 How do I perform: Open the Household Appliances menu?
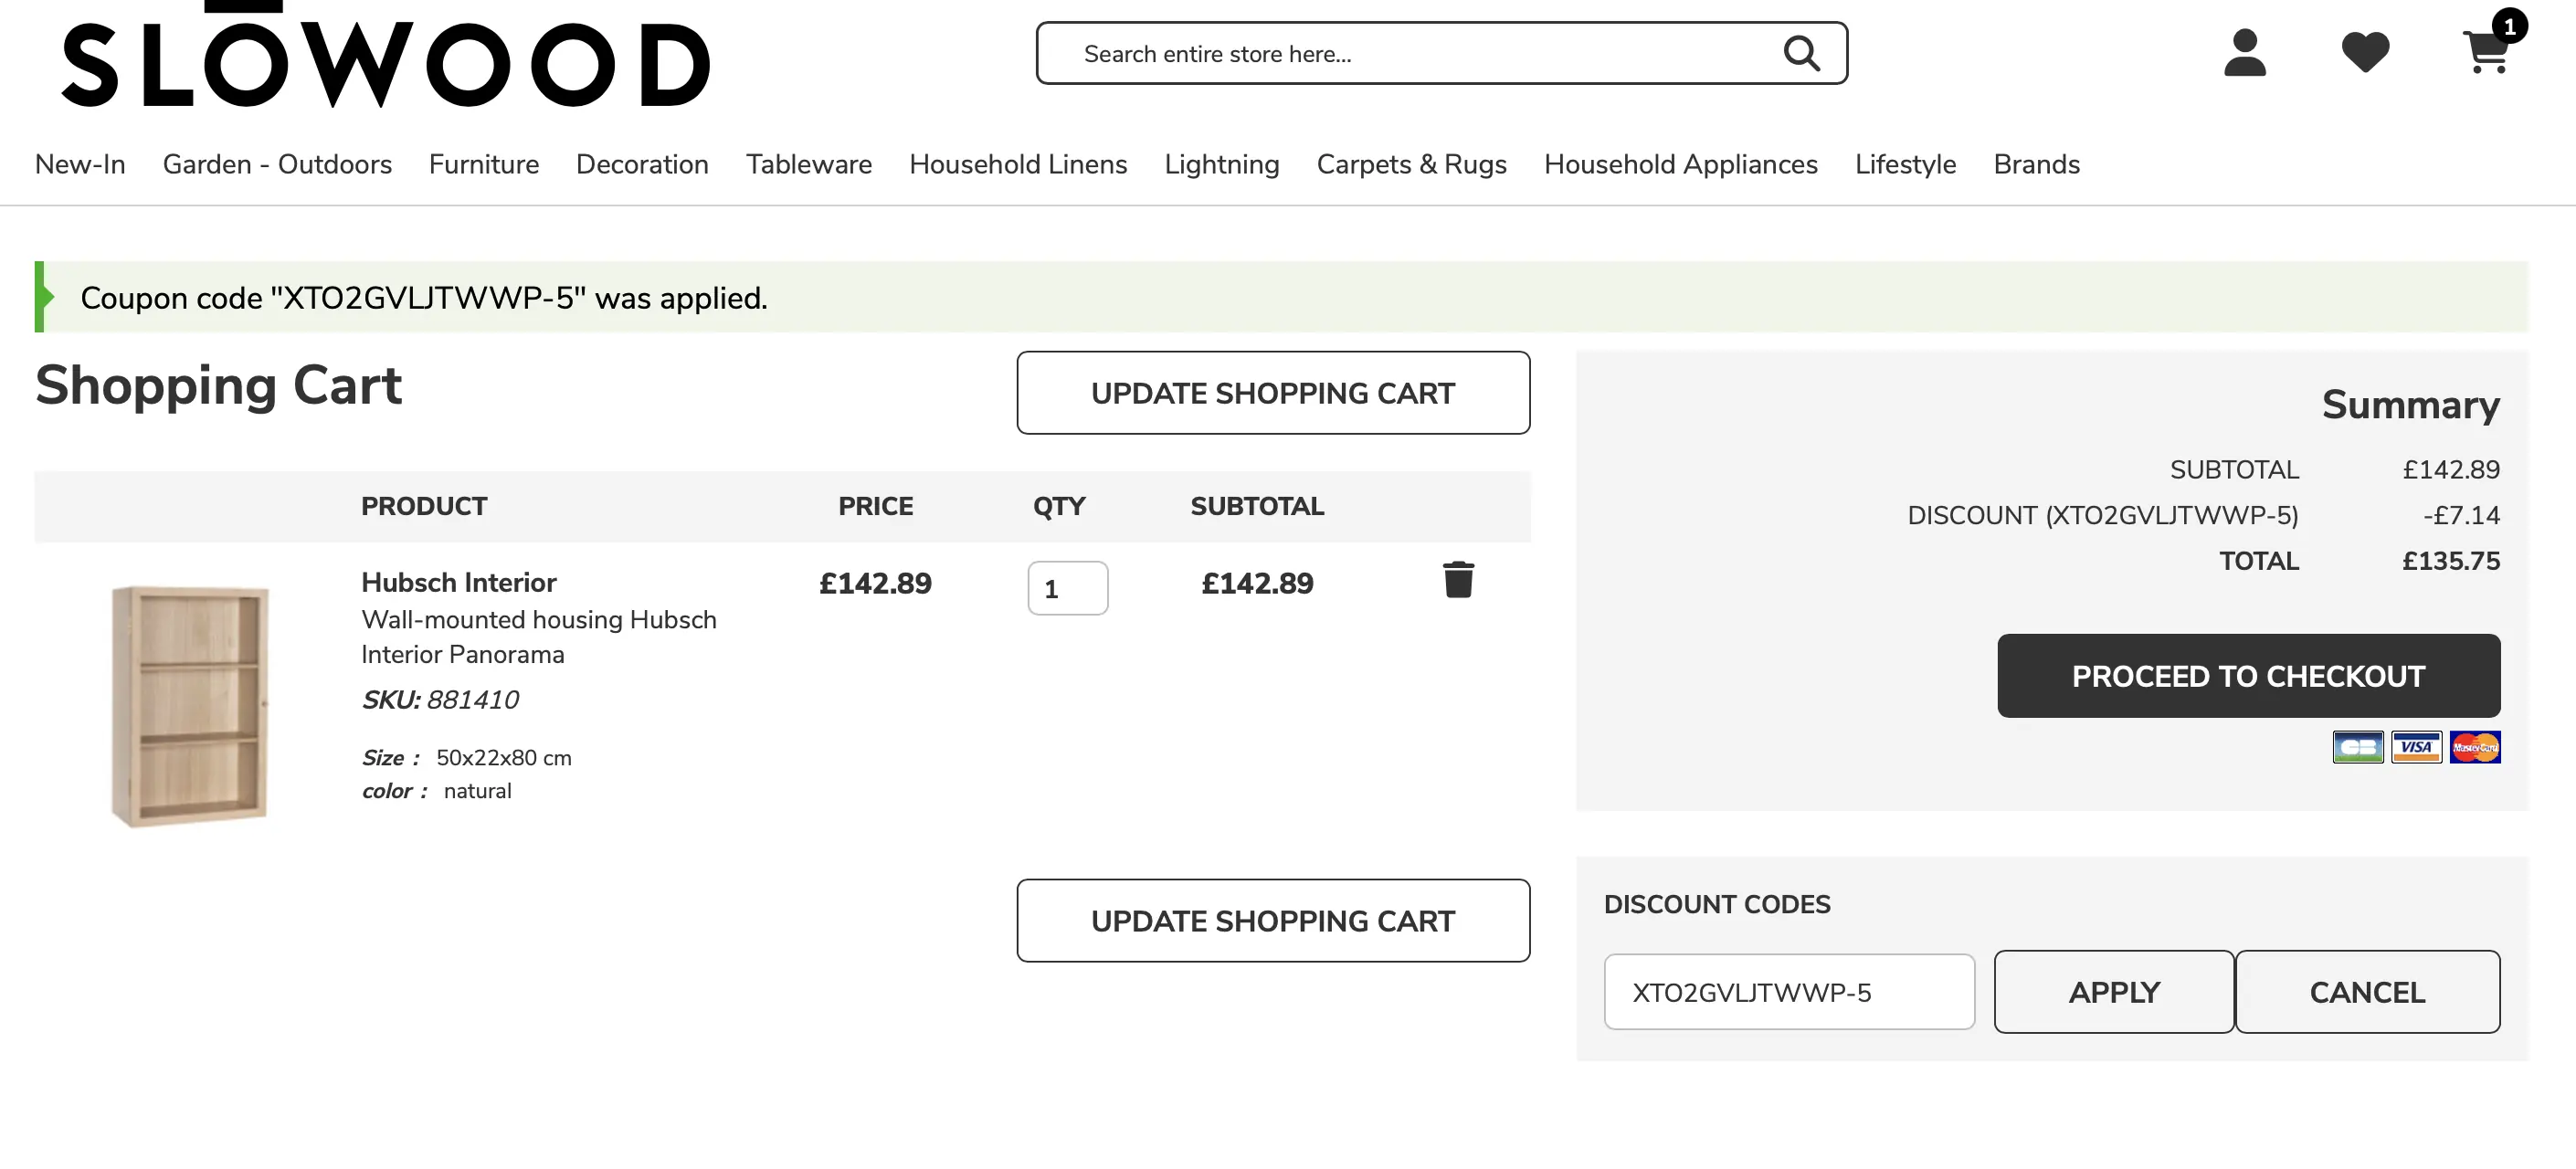point(1680,164)
